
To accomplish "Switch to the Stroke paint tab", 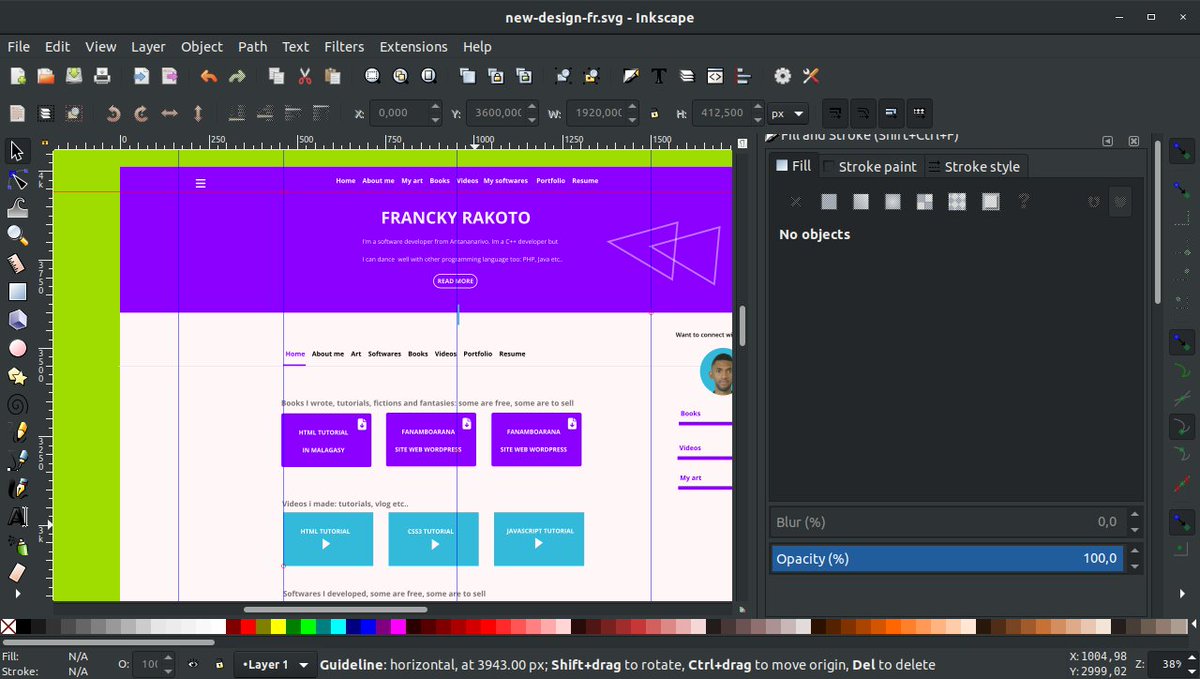I will [876, 166].
